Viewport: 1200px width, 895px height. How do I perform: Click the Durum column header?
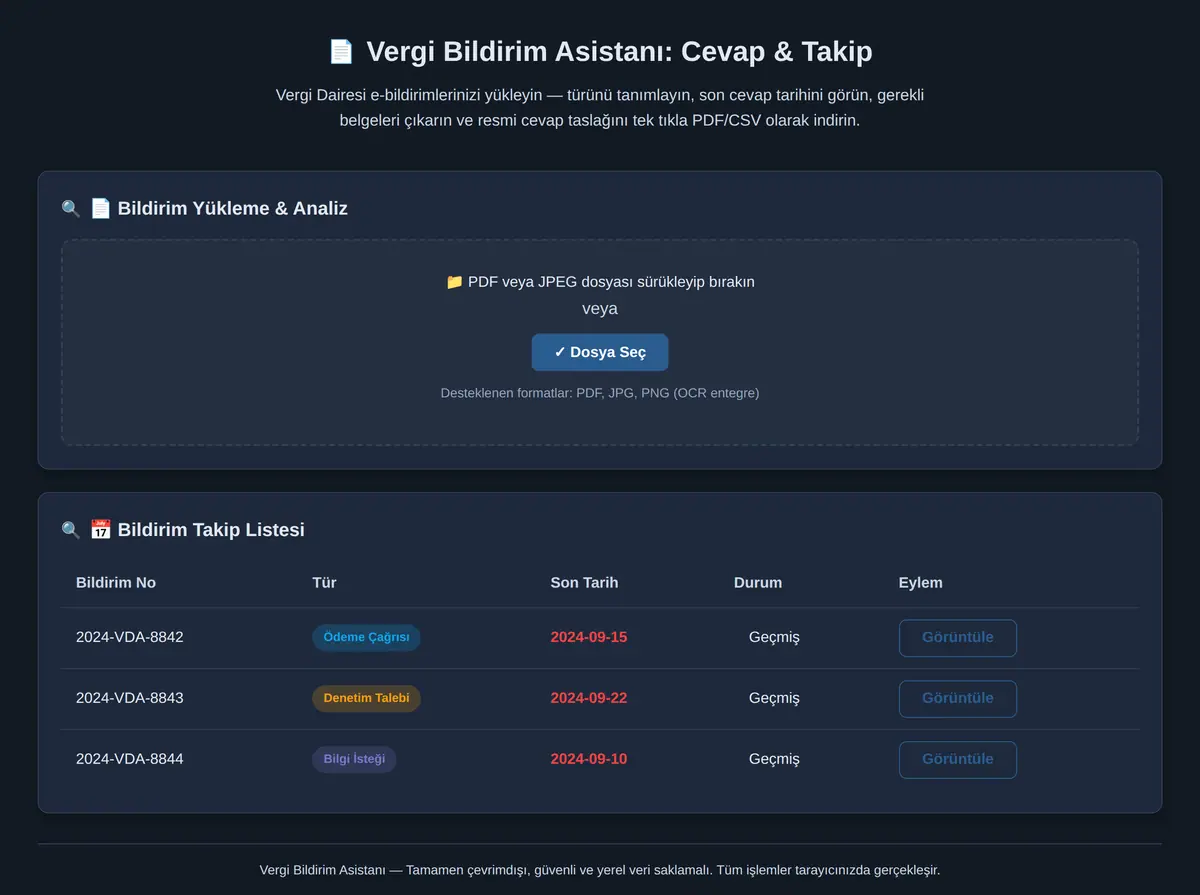(758, 583)
